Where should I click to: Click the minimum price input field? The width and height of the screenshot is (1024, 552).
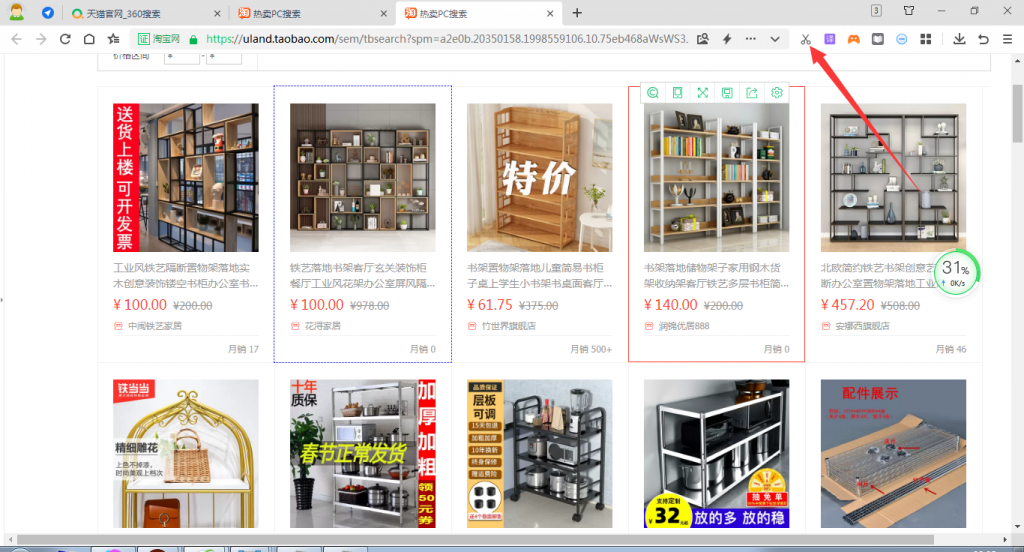182,57
